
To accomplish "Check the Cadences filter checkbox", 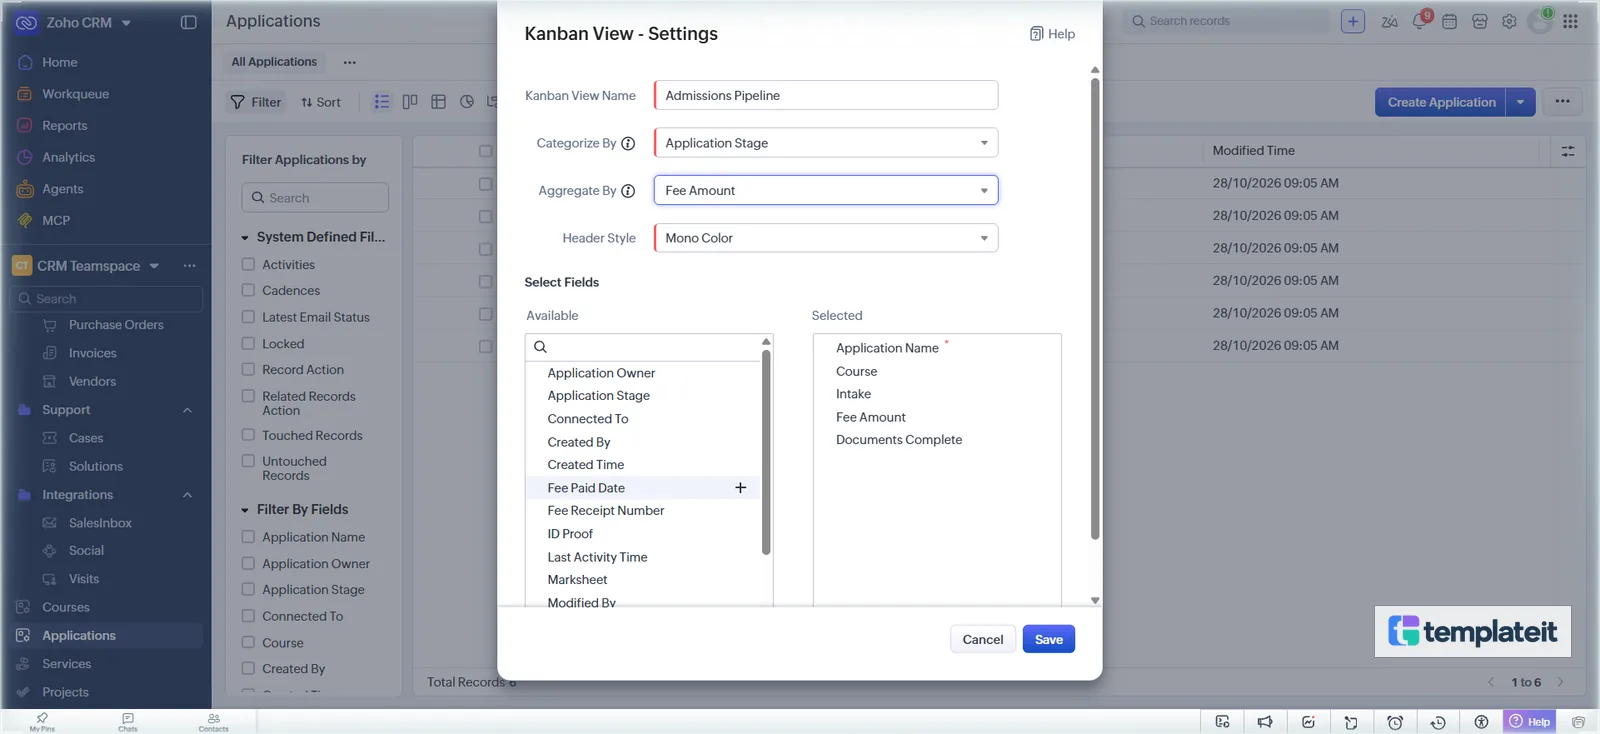I will click(248, 291).
